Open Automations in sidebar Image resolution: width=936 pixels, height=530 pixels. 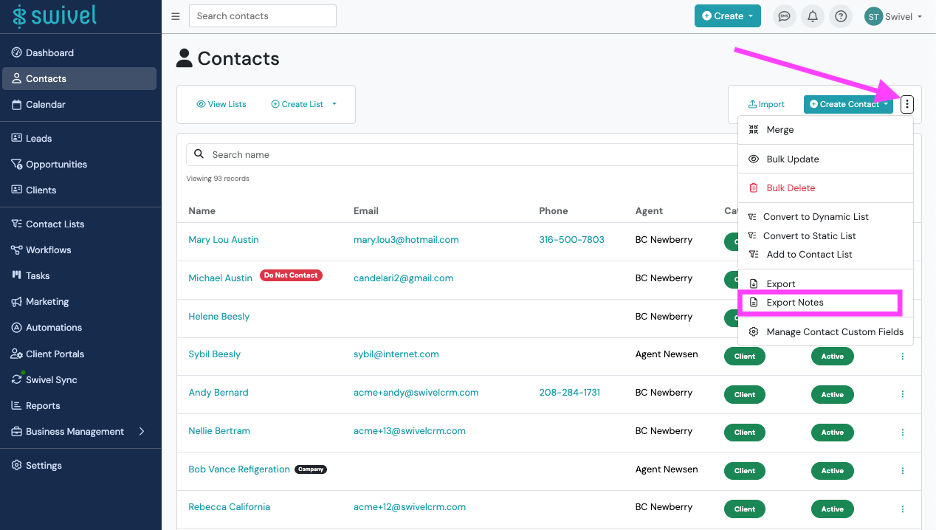[x=47, y=327]
